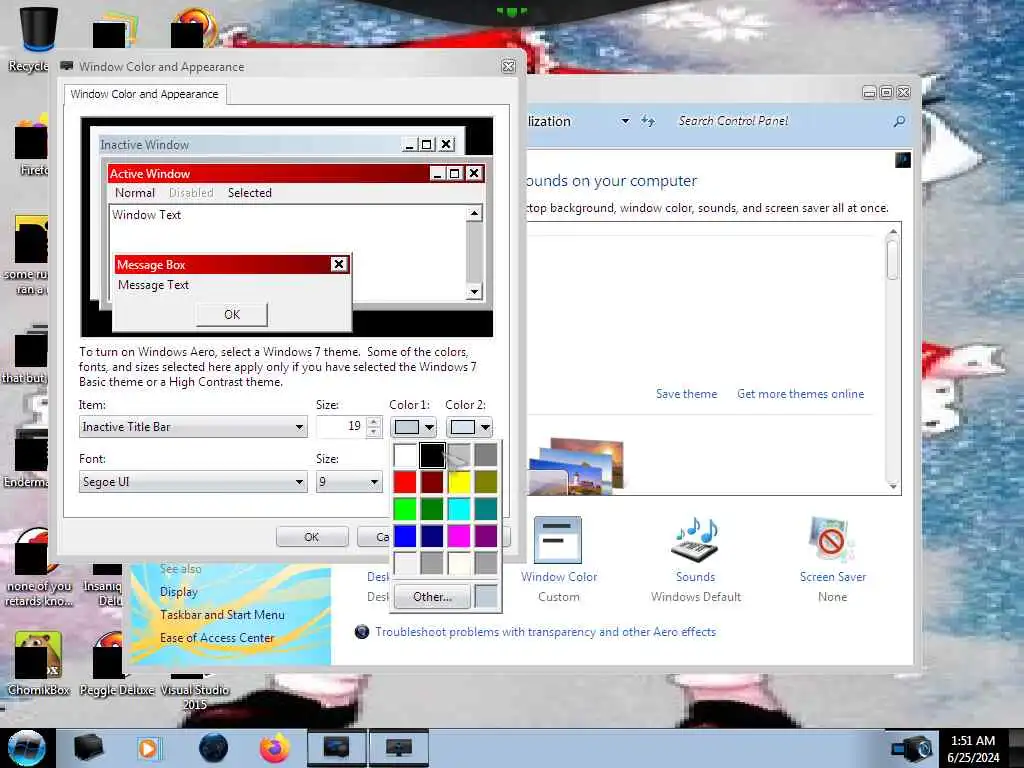Open the Color 2 dropdown
The width and height of the screenshot is (1024, 768).
[469, 427]
